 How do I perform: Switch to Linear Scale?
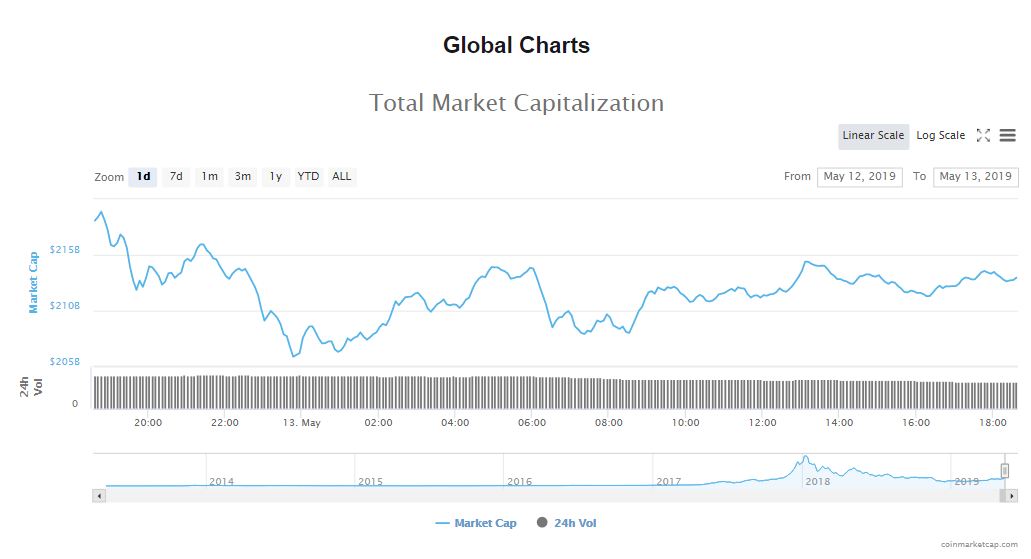coord(873,136)
